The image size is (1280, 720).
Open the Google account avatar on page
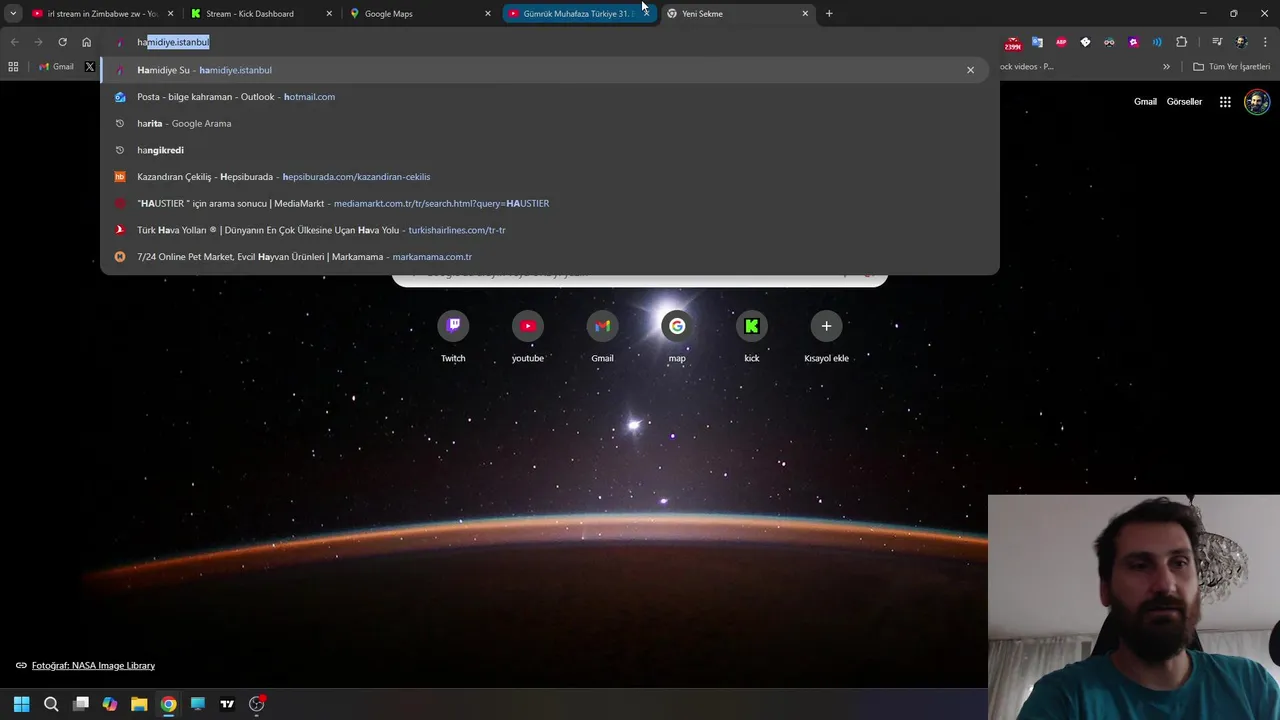pyautogui.click(x=1257, y=102)
